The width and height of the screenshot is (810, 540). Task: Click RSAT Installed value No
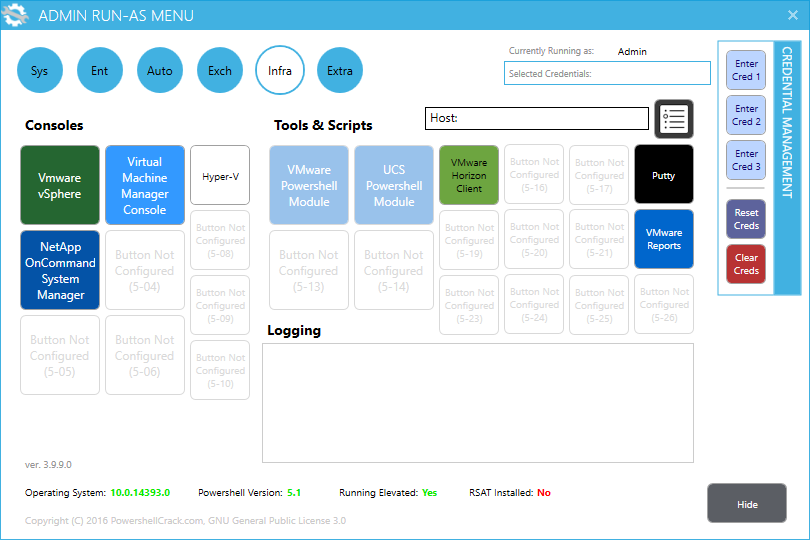click(x=544, y=492)
